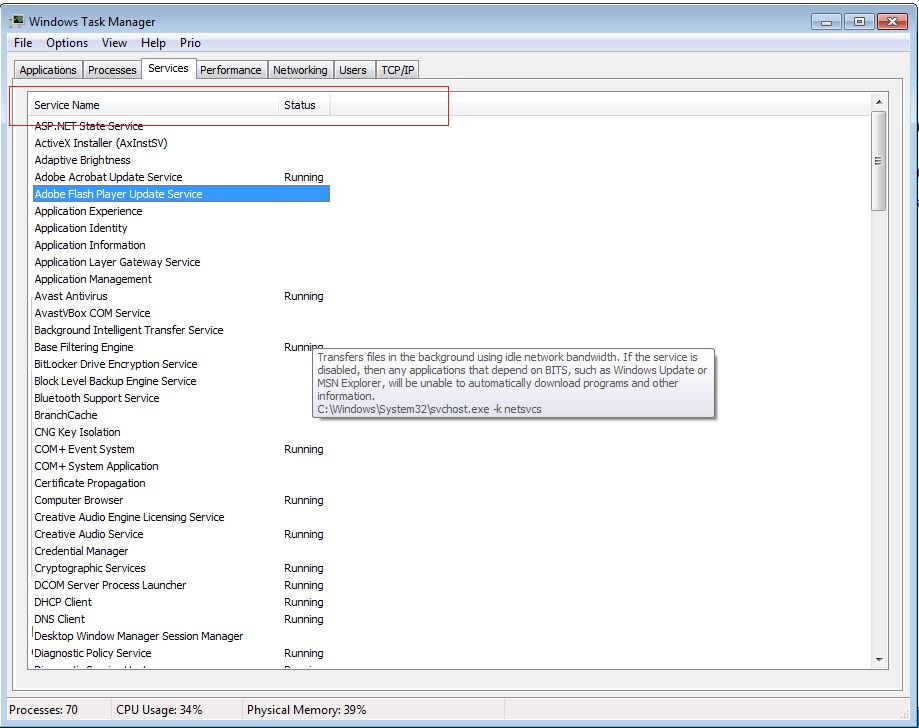Select DHCP Client service
This screenshot has width=919, height=728.
(181, 602)
